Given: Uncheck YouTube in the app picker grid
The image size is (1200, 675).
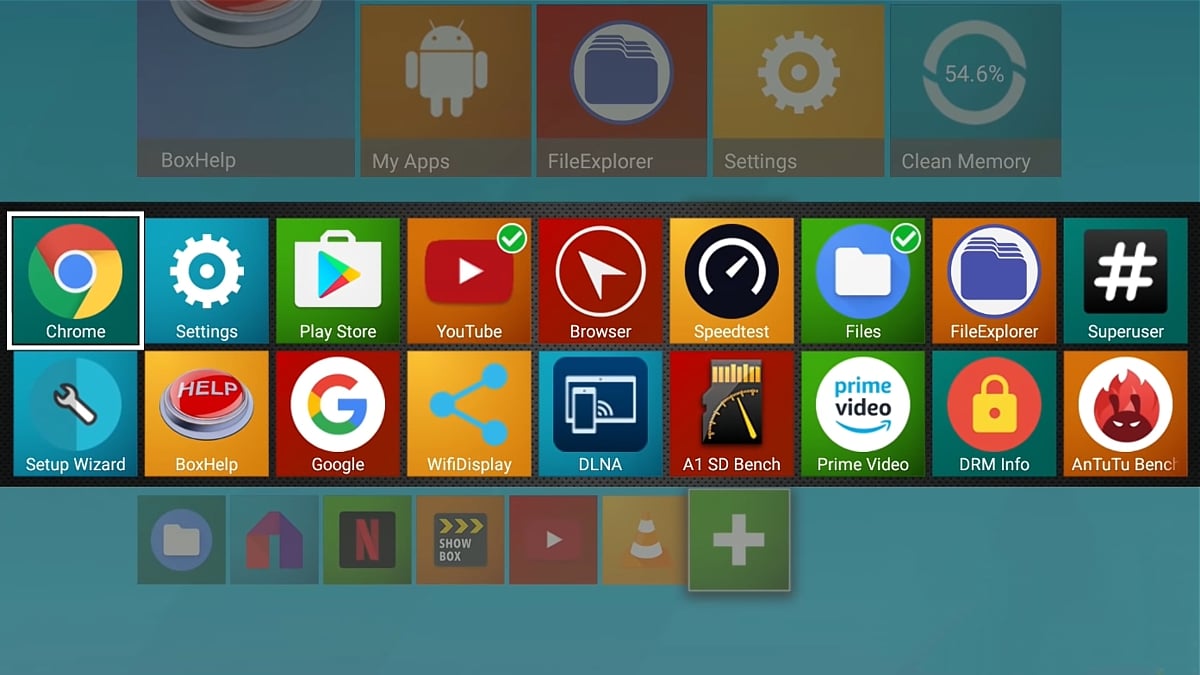Looking at the screenshot, I should tap(469, 281).
